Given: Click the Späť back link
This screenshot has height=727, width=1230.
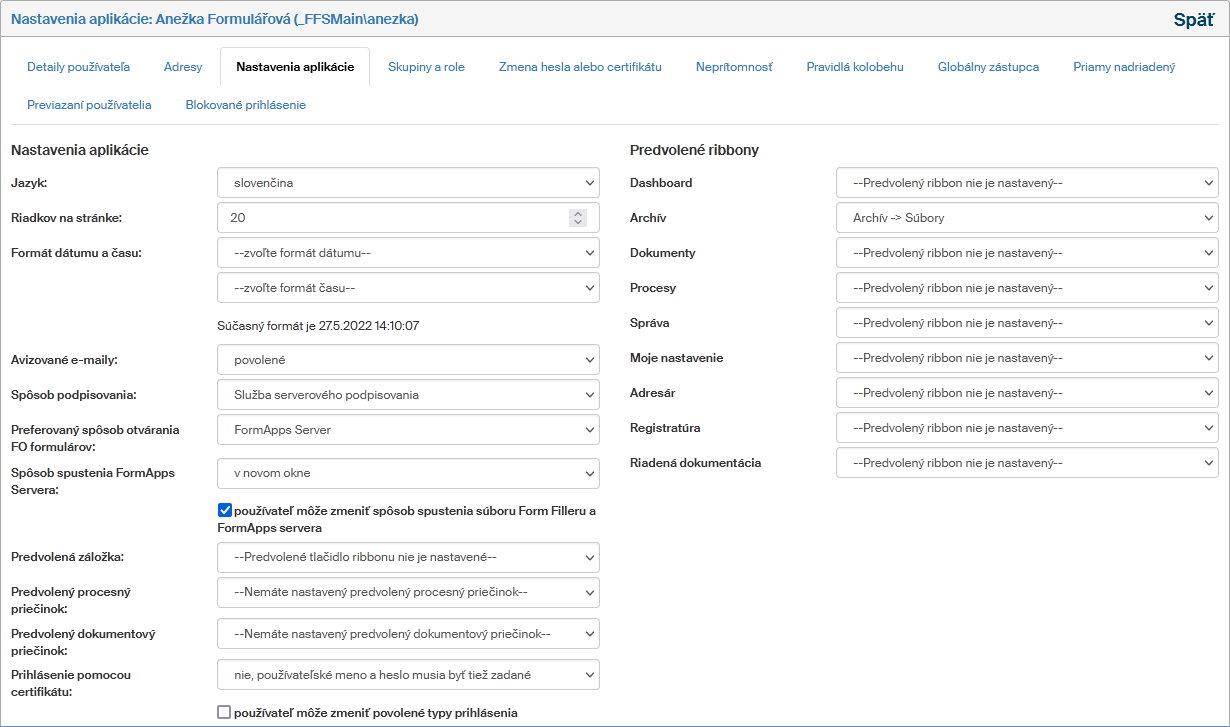Looking at the screenshot, I should (x=1193, y=19).
